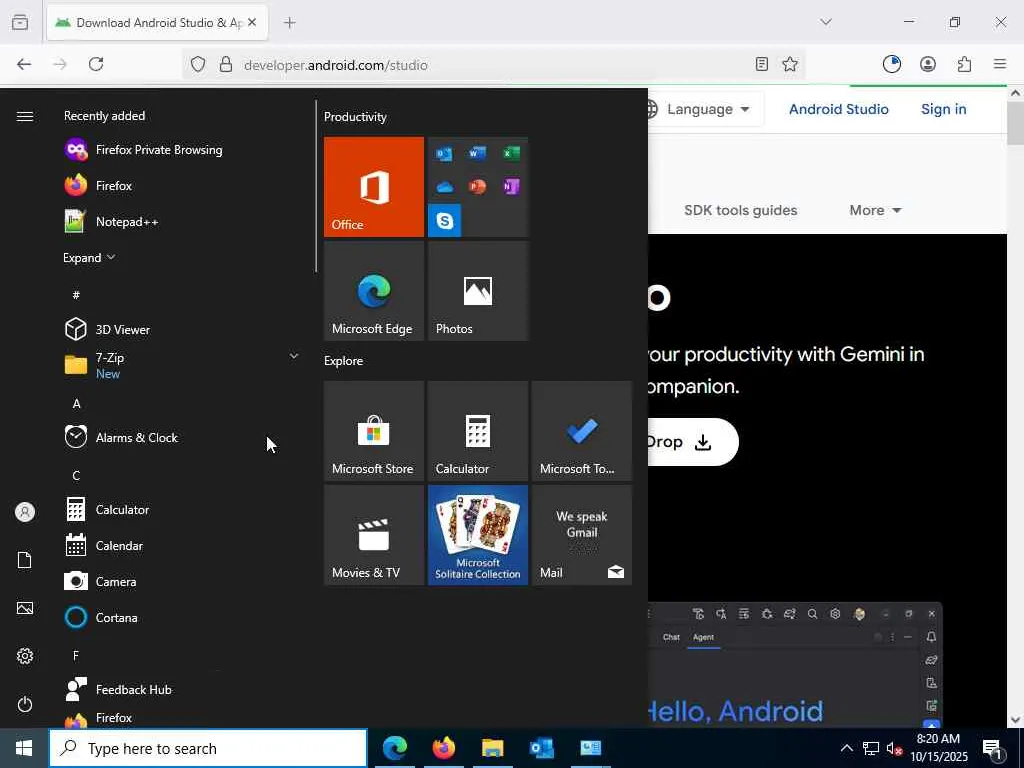Open Documents shortcut in Start sidebar
This screenshot has height=768, width=1024.
tap(25, 560)
